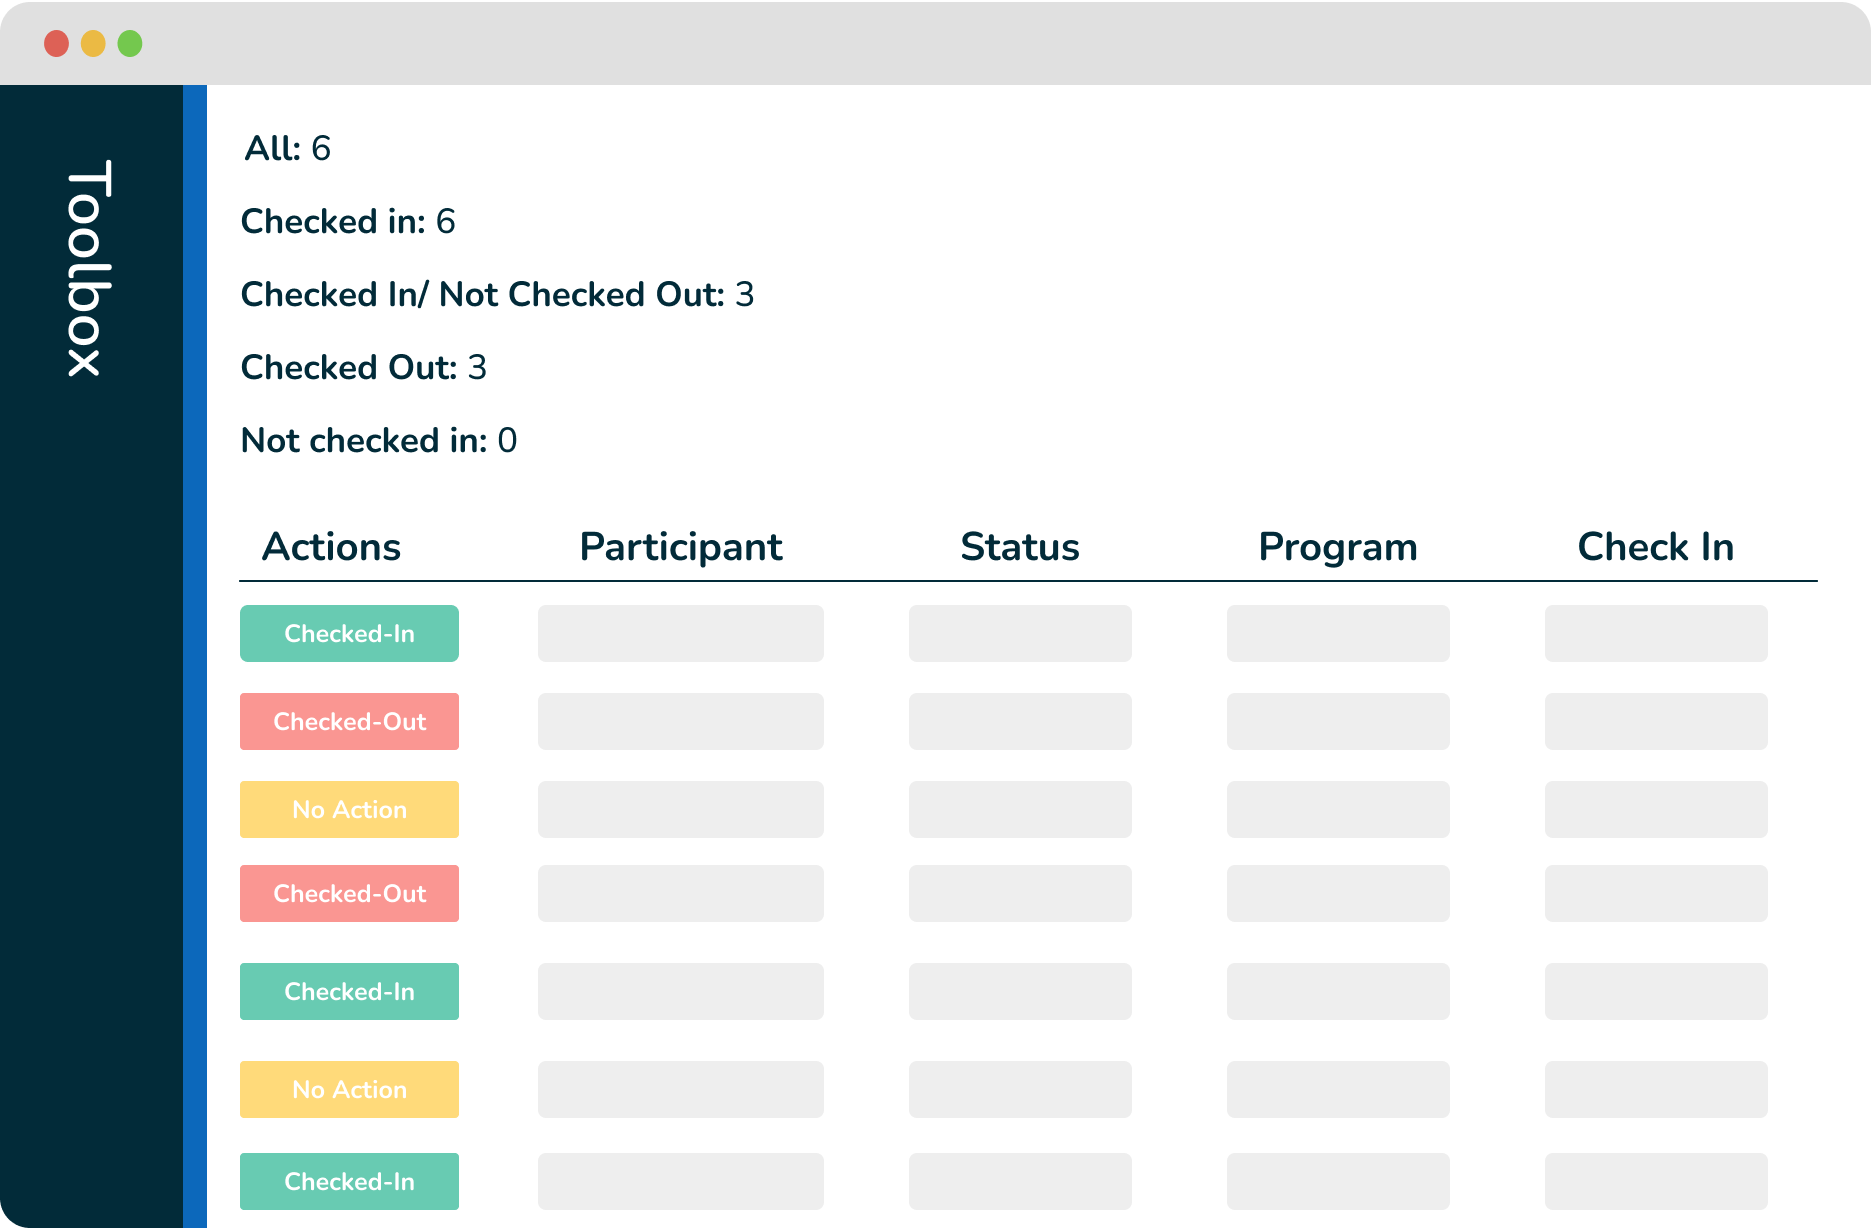Click the Not checked in: 0 filter
Screen dimensions: 1871x1228
coord(379,440)
